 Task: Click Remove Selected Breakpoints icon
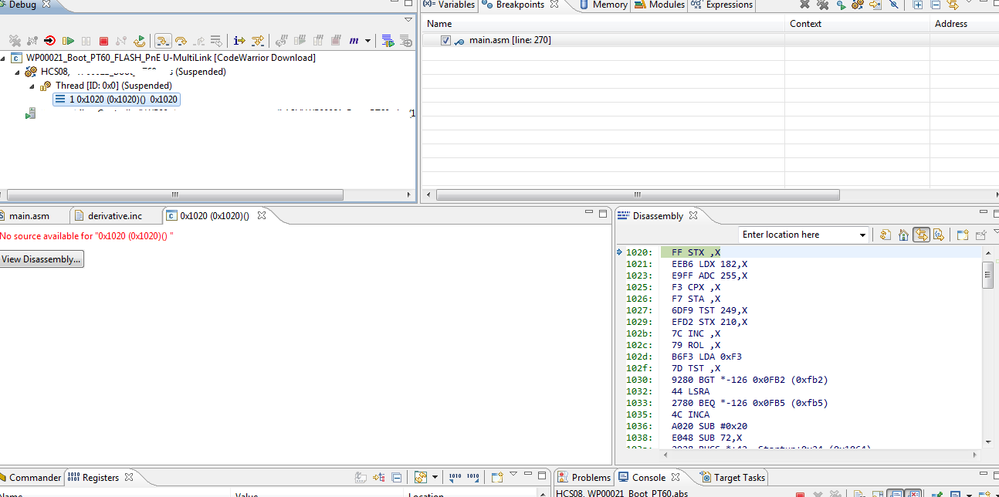click(805, 4)
